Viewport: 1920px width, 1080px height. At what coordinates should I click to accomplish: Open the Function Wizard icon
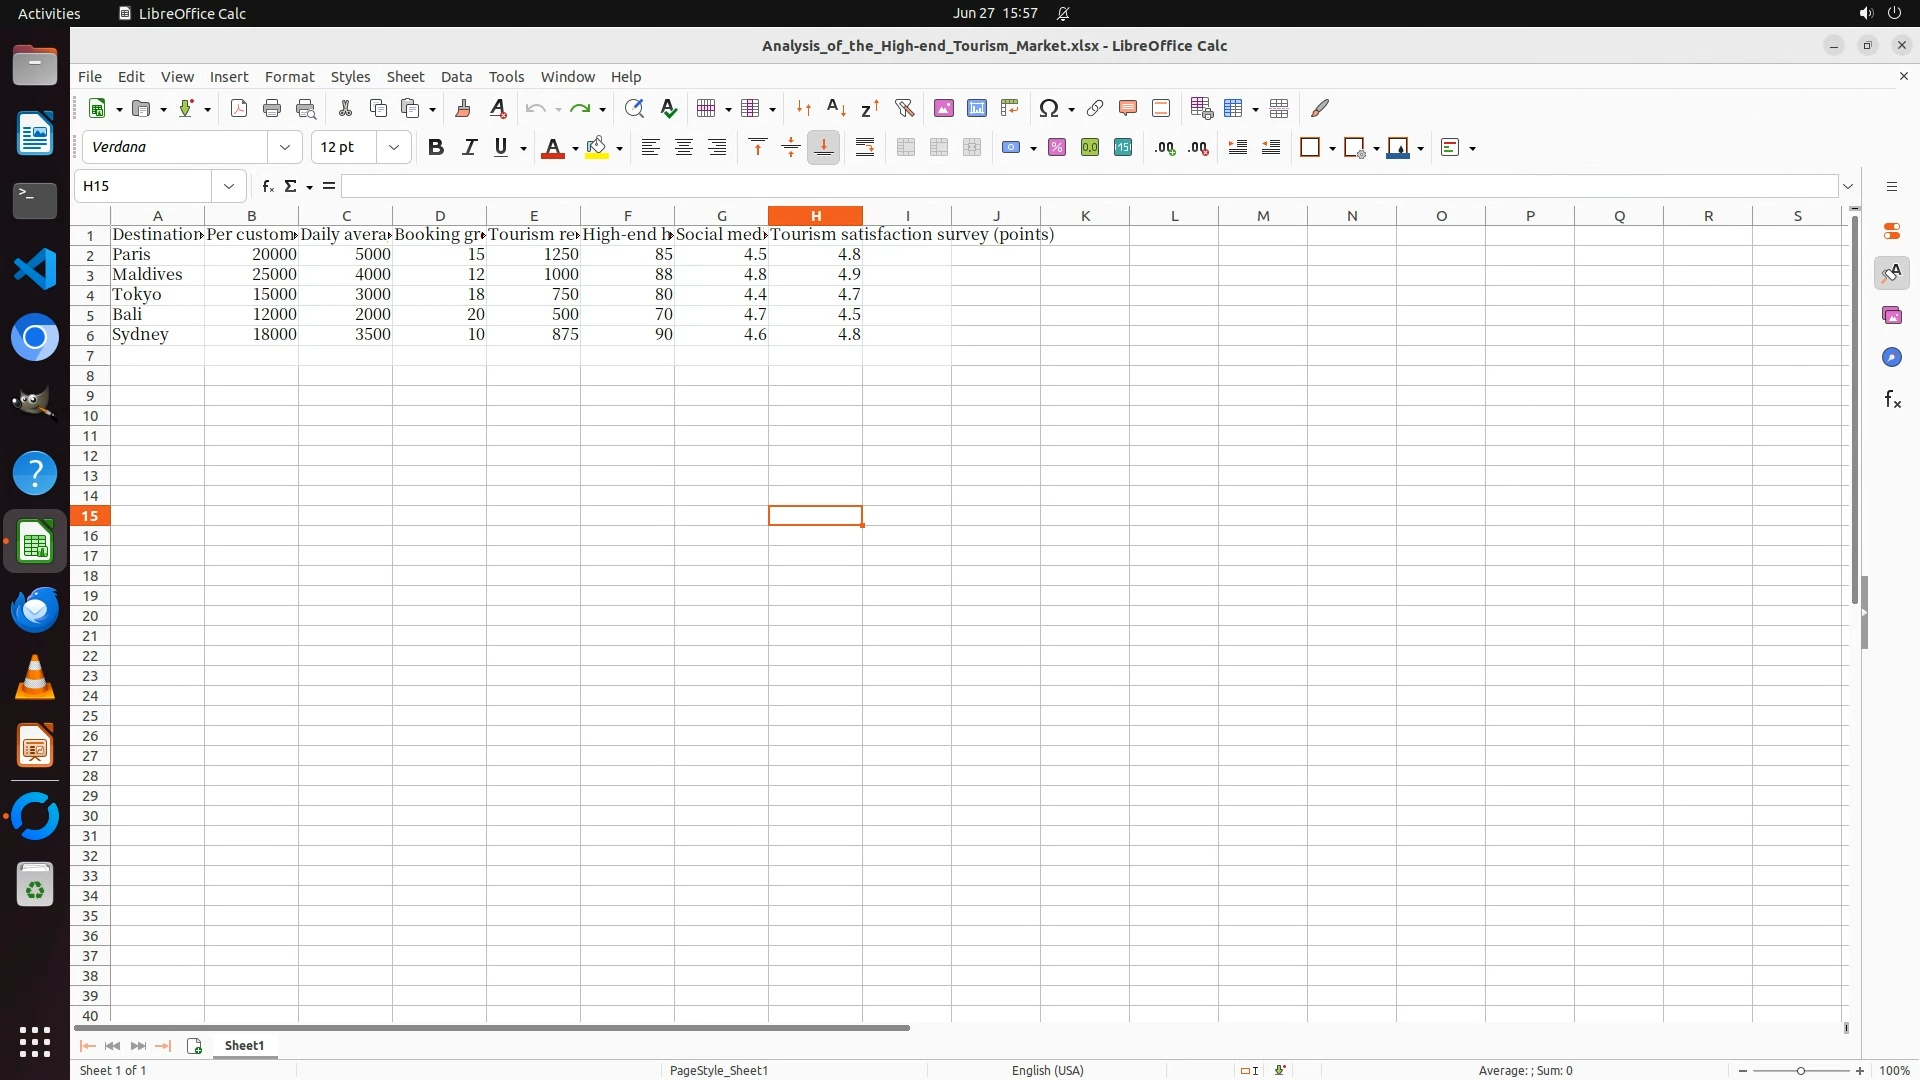coord(267,186)
